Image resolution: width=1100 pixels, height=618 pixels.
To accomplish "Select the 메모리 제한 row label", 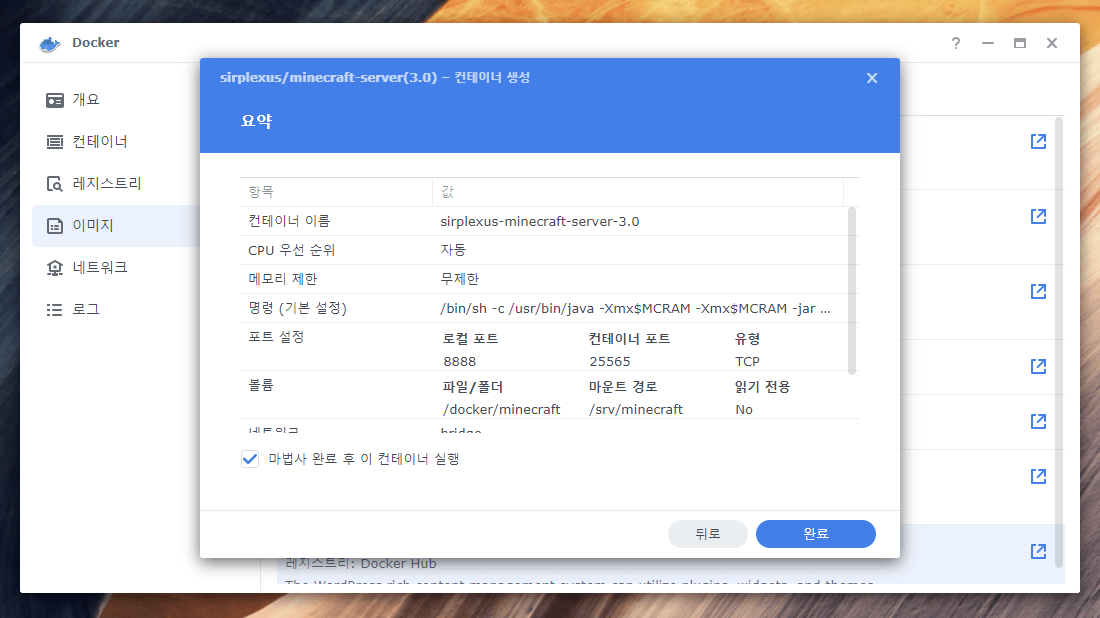I will coord(282,279).
